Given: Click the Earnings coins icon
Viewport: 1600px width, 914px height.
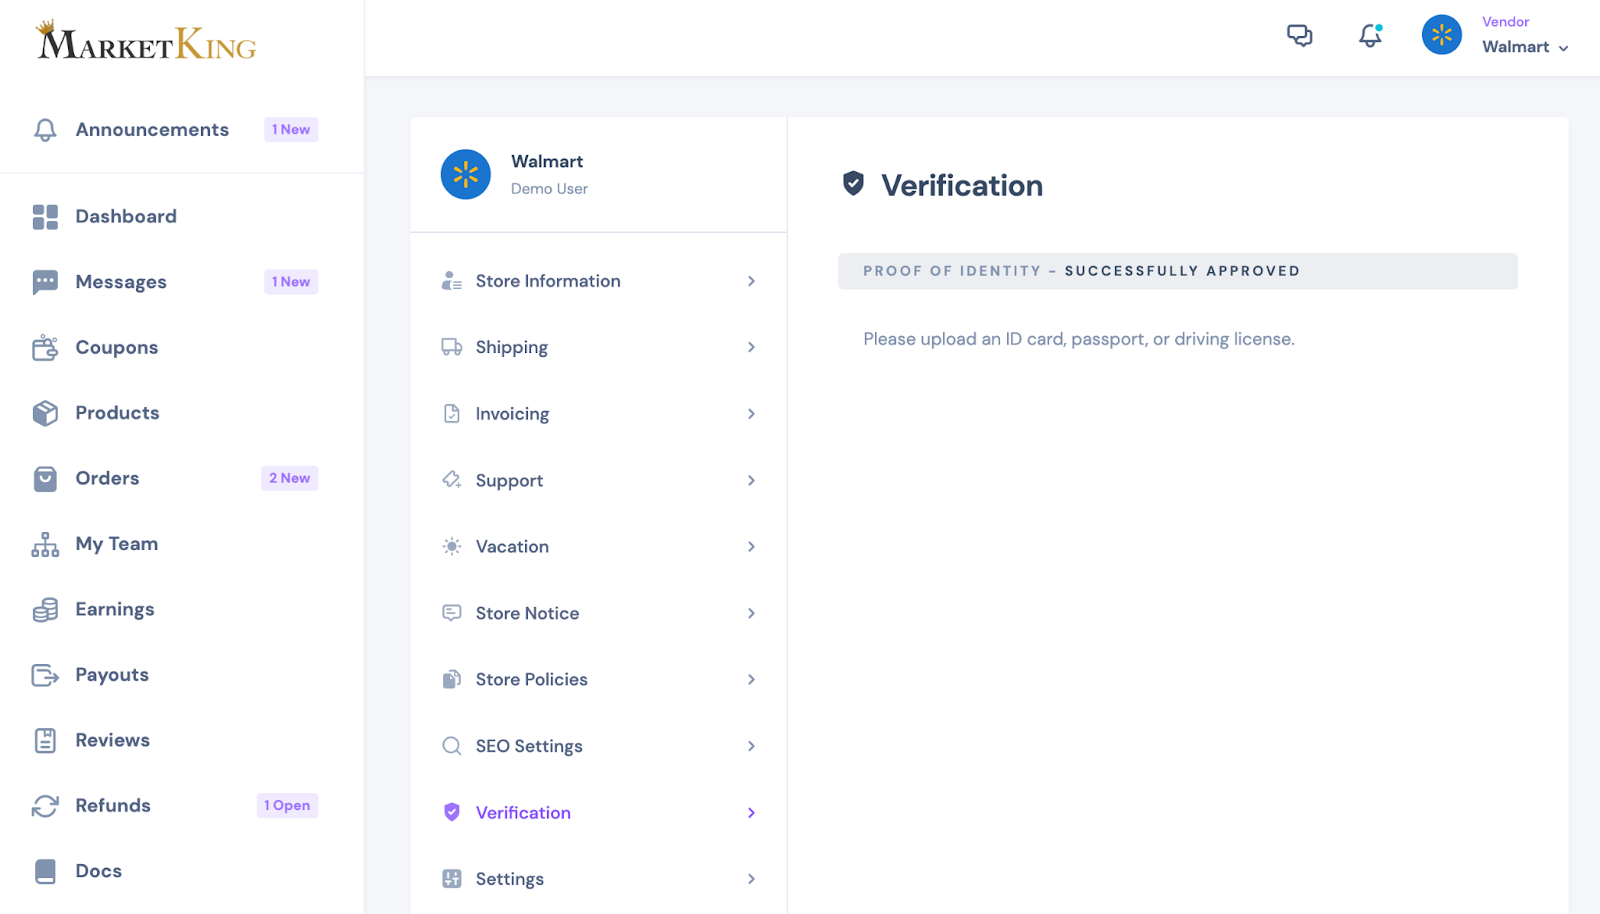Looking at the screenshot, I should click(x=45, y=610).
